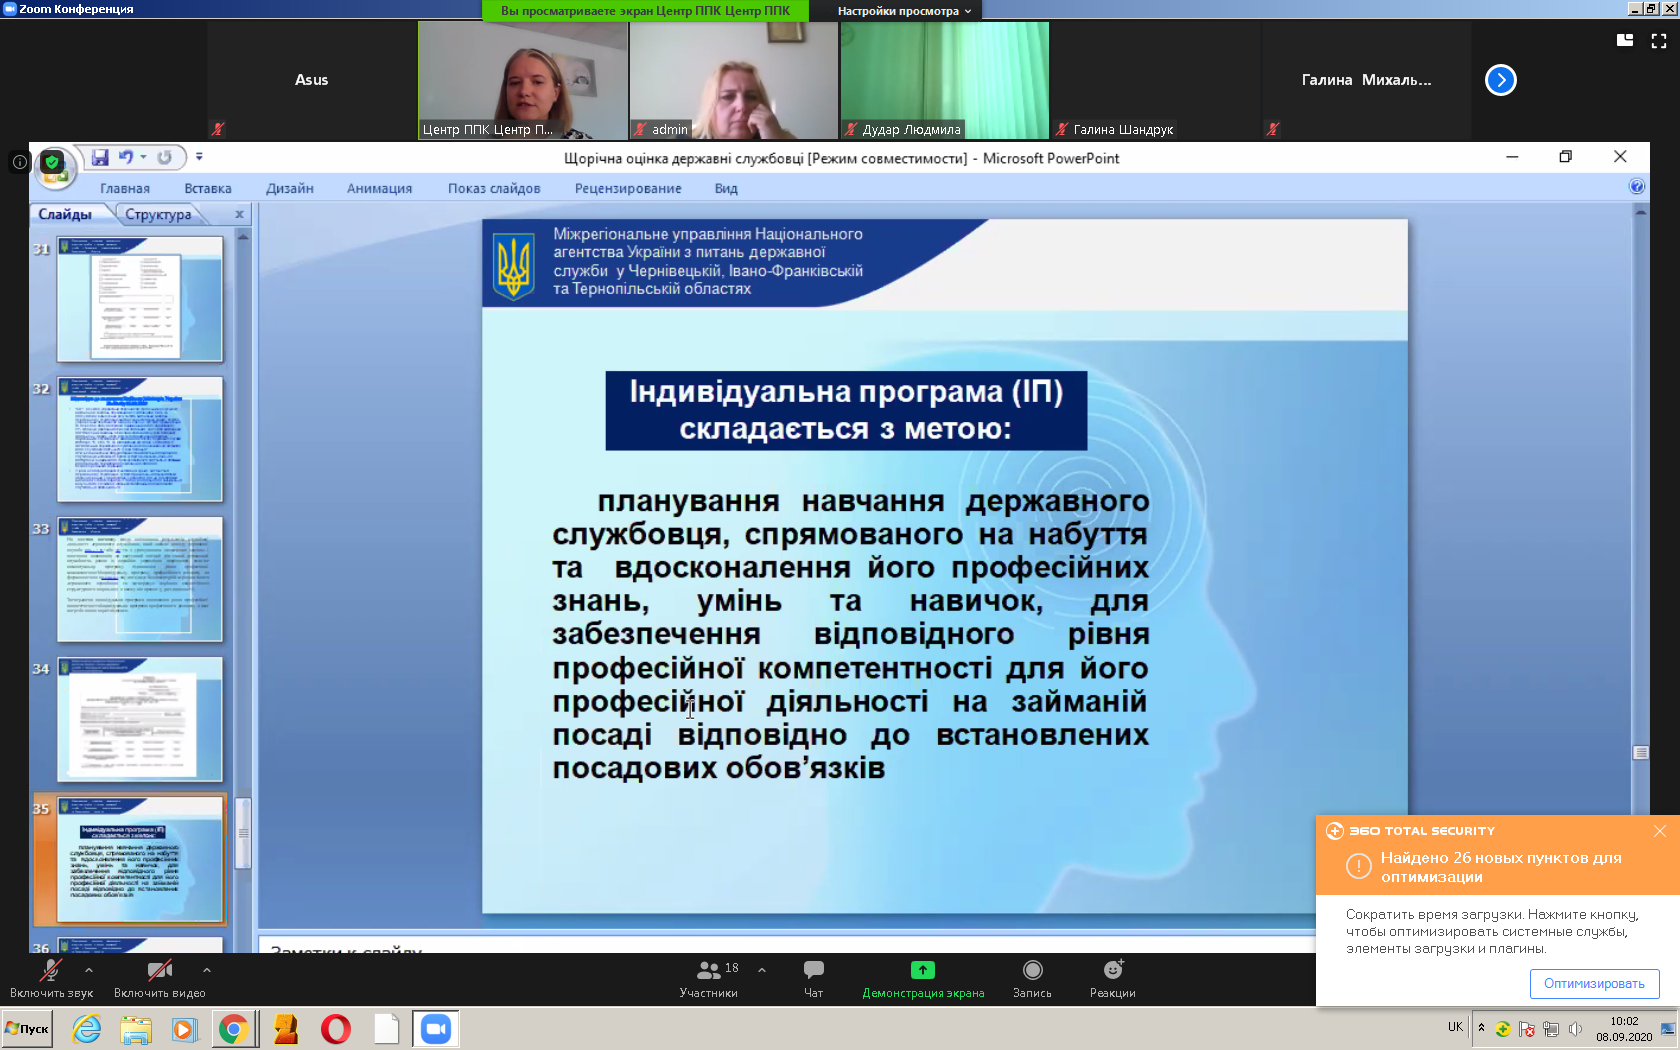Image resolution: width=1680 pixels, height=1050 pixels.
Task: Switch Zoom gallery view layout icon
Action: pyautogui.click(x=1625, y=40)
